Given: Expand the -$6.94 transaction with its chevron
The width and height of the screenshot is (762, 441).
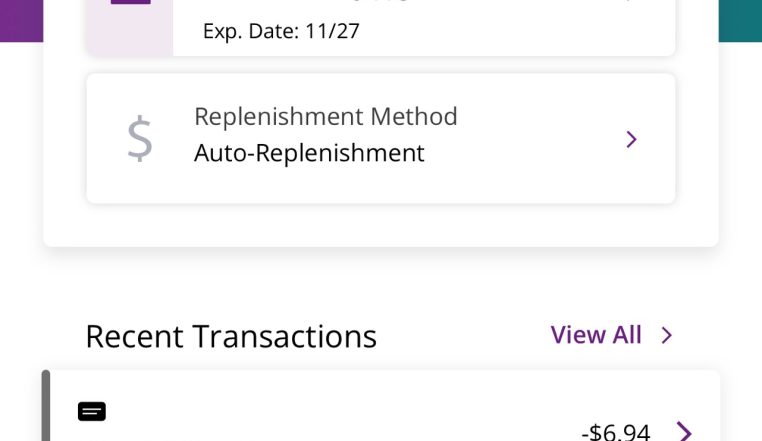Looking at the screenshot, I should 685,431.
